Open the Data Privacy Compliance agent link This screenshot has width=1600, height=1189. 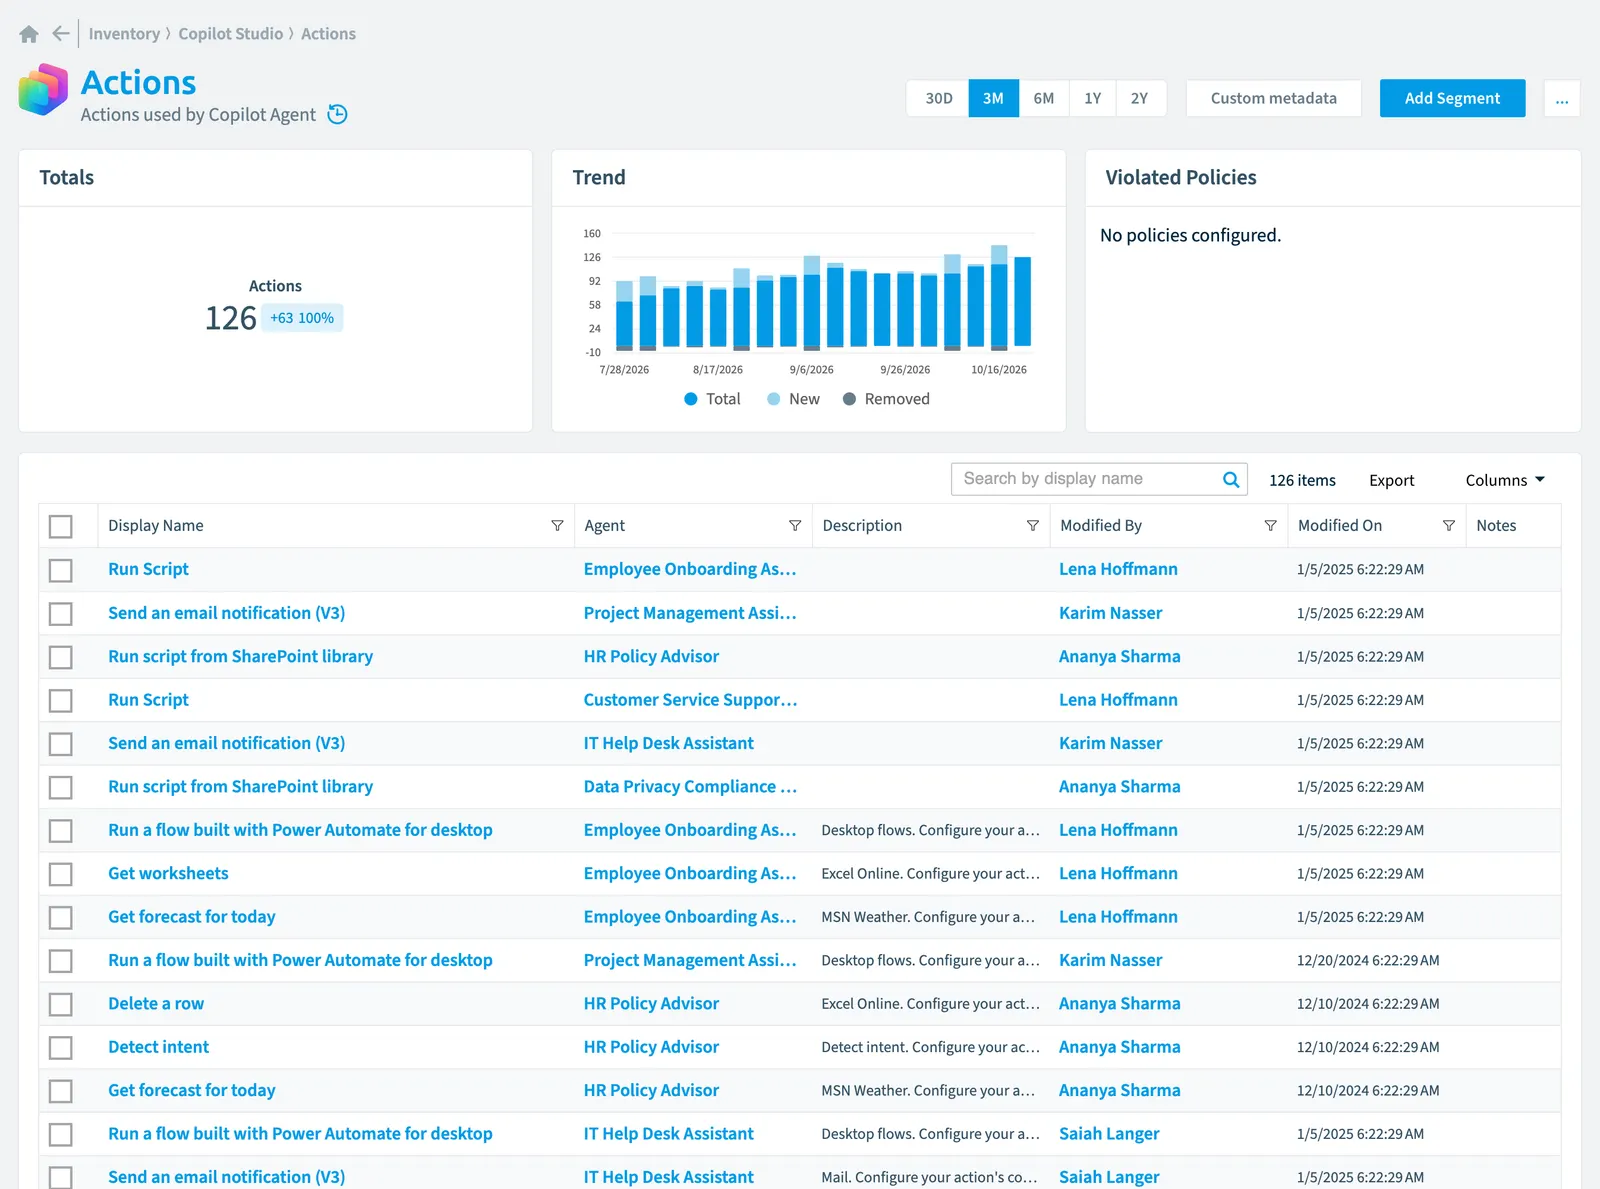click(690, 787)
